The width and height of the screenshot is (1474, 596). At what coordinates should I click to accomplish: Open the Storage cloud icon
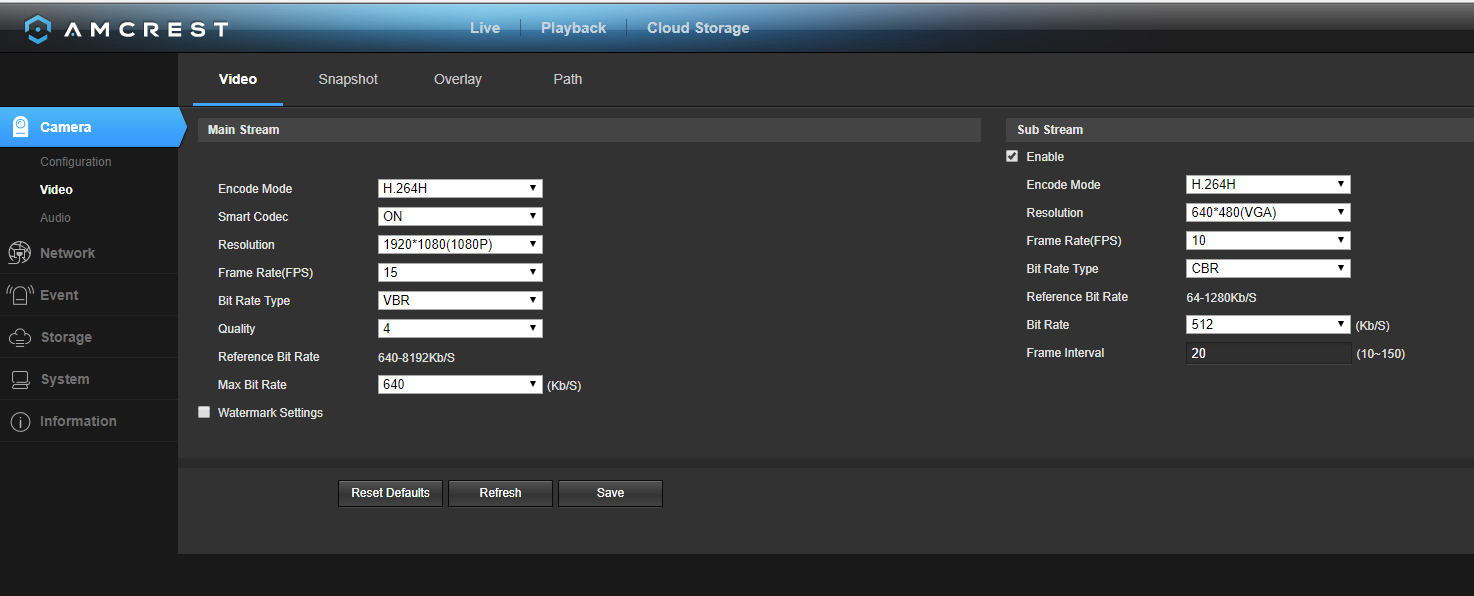[19, 338]
